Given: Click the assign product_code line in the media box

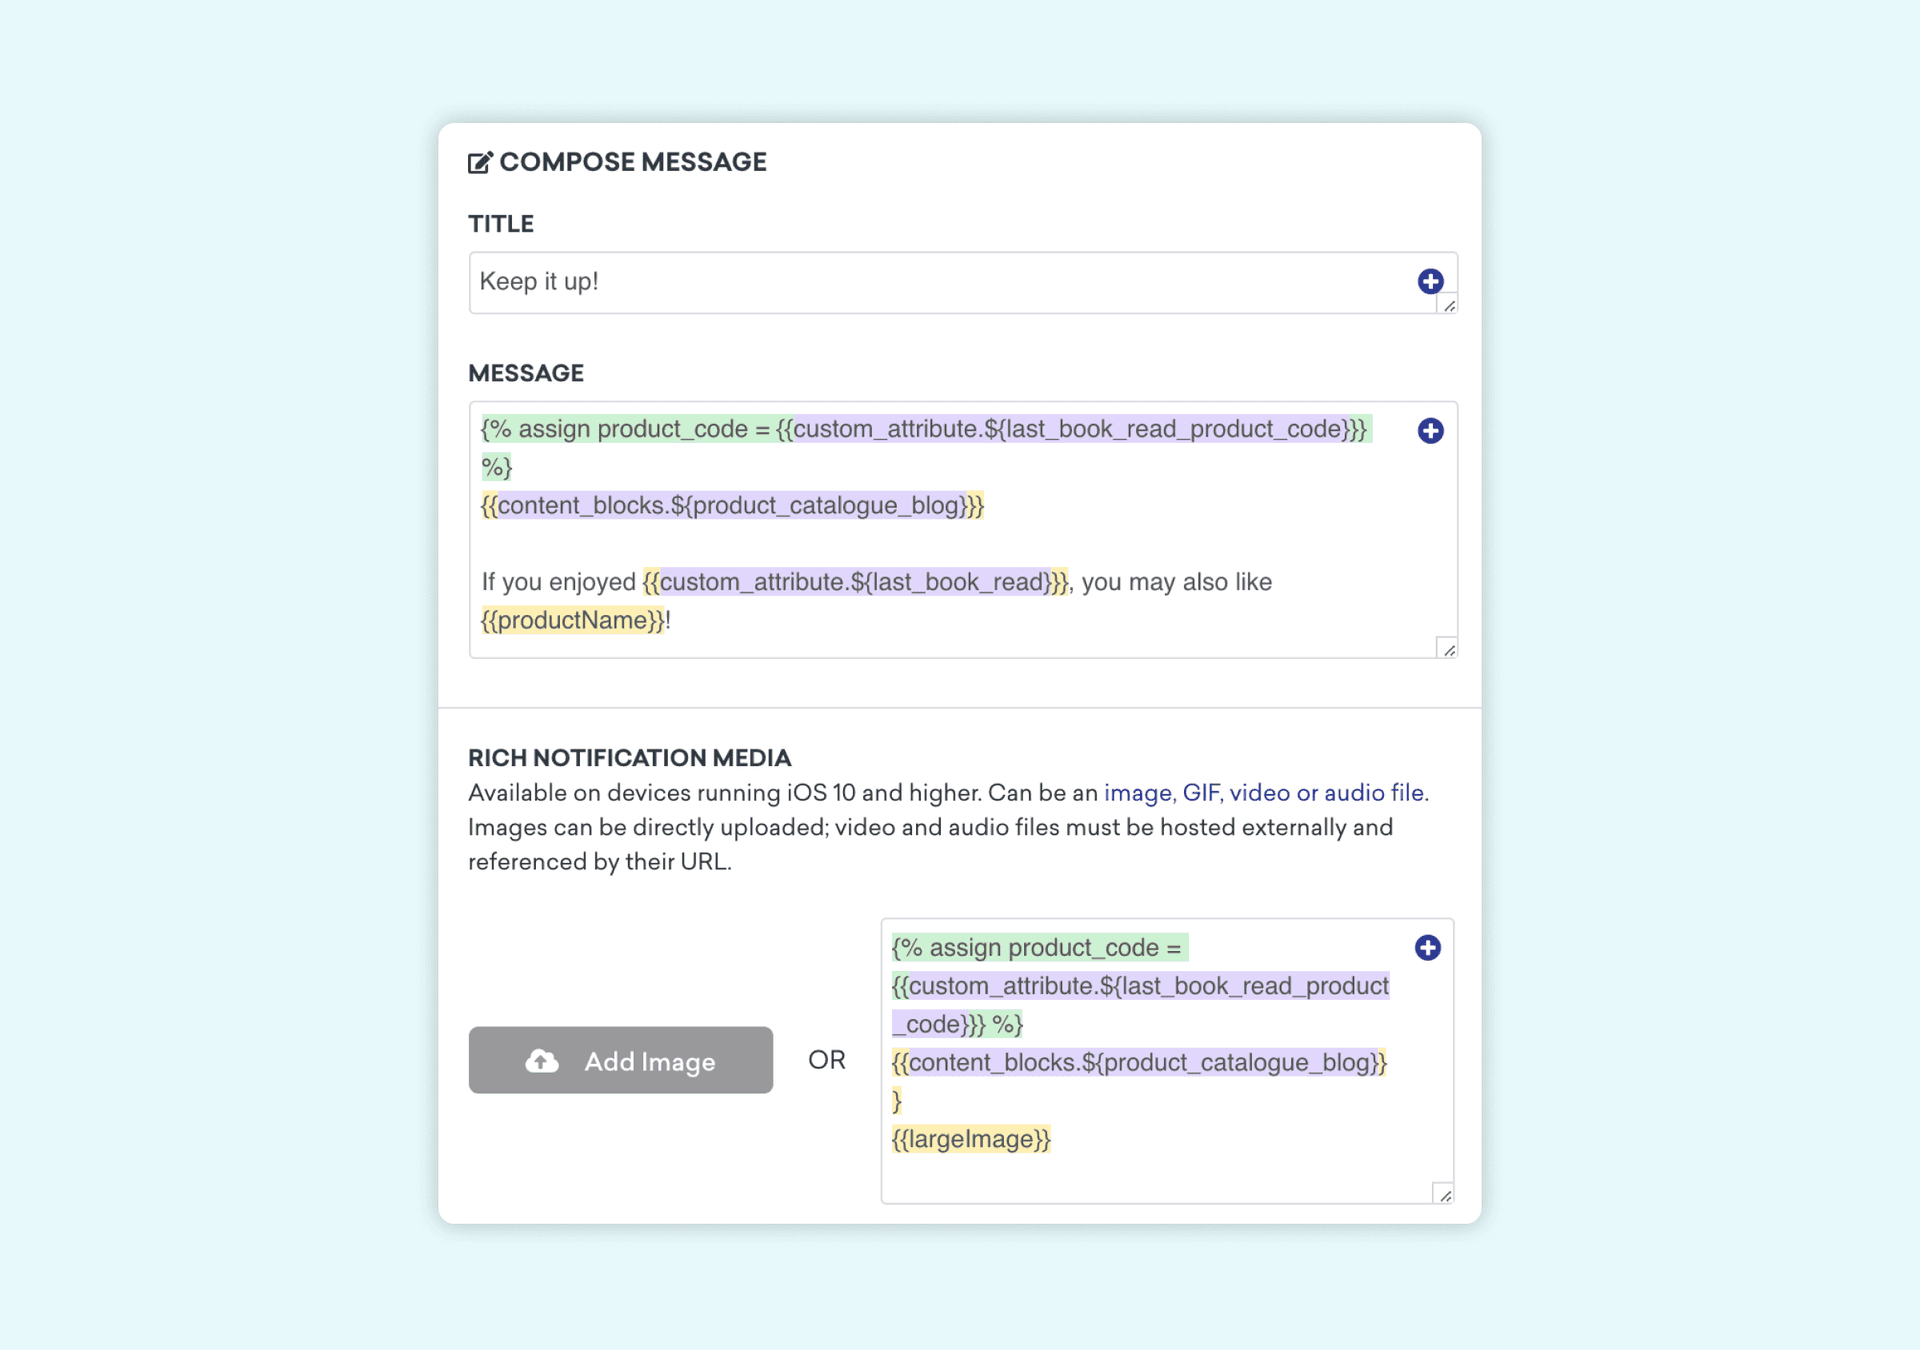Looking at the screenshot, I should tap(1036, 948).
